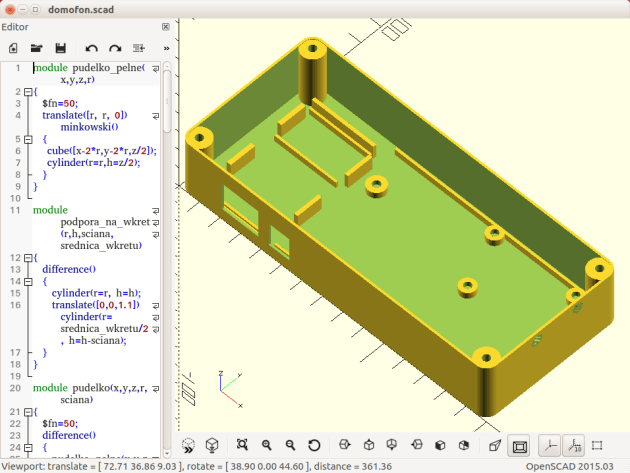Click the 'Editor' panel title
Screen dimensions: 630x473
pos(15,27)
